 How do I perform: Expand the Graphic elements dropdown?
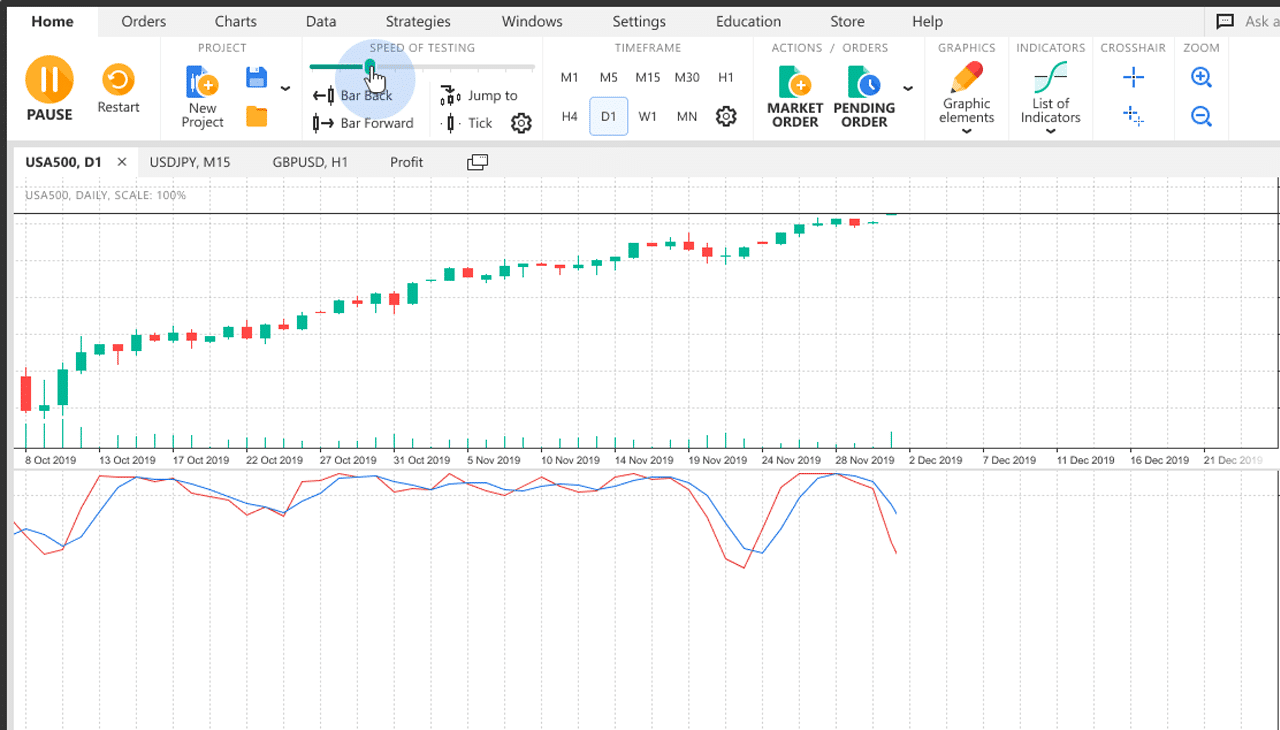(966, 130)
